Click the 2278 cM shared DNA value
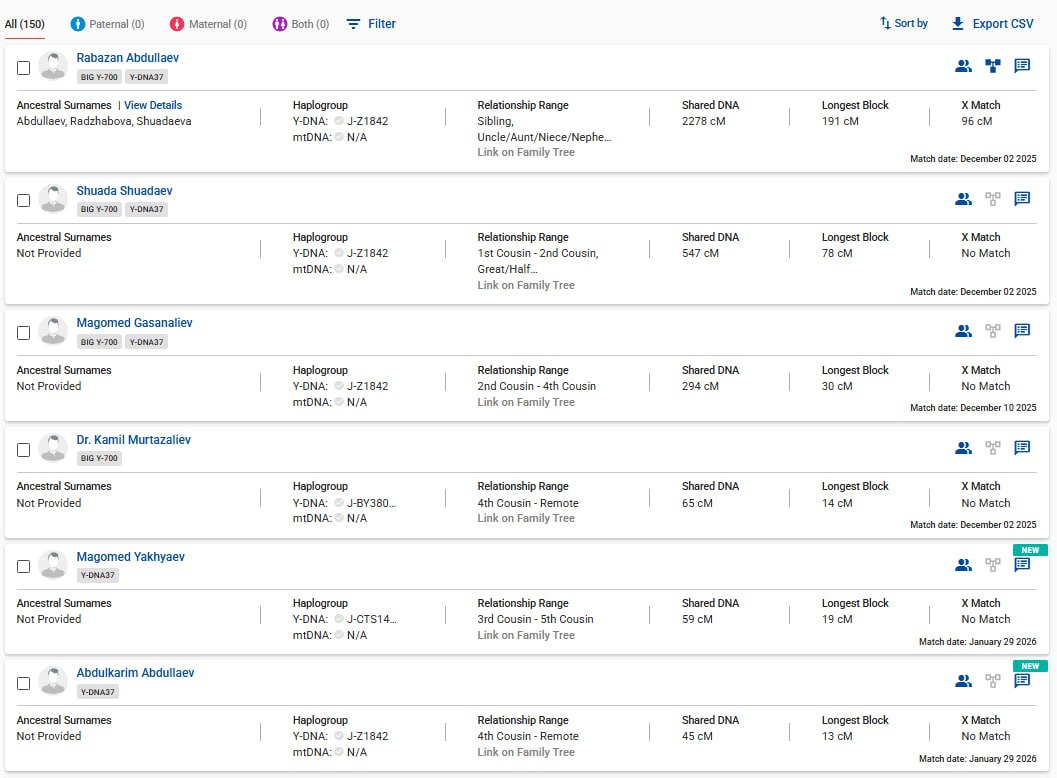This screenshot has height=778, width=1057. click(x=703, y=121)
